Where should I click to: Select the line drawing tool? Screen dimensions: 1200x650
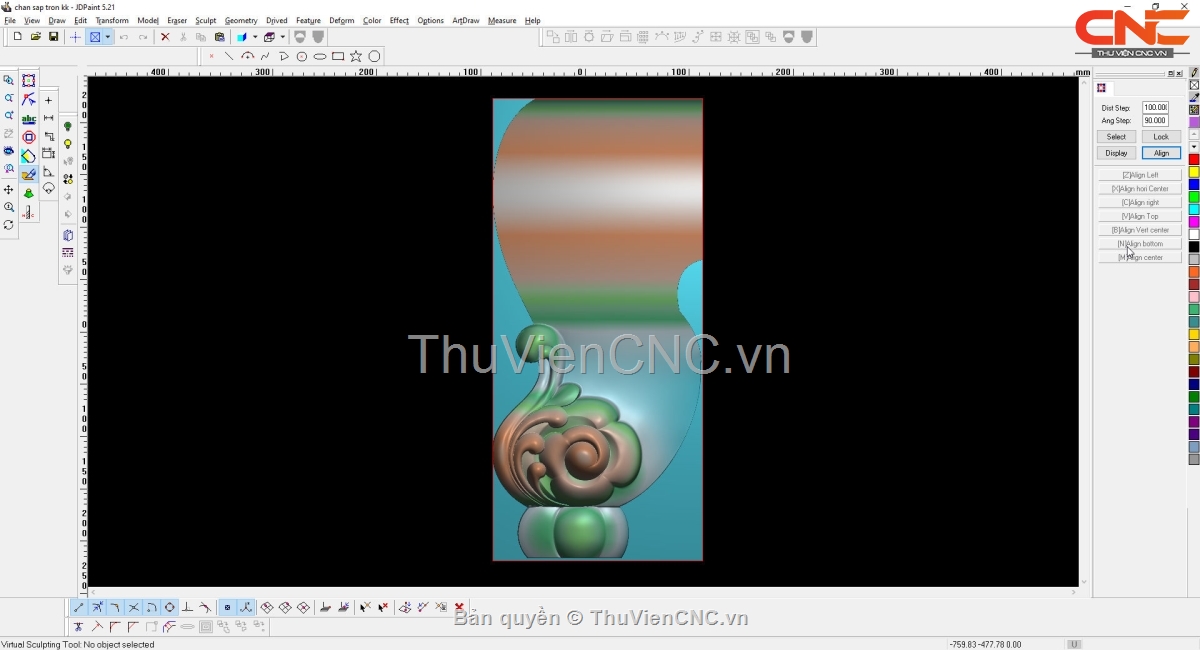(x=229, y=56)
